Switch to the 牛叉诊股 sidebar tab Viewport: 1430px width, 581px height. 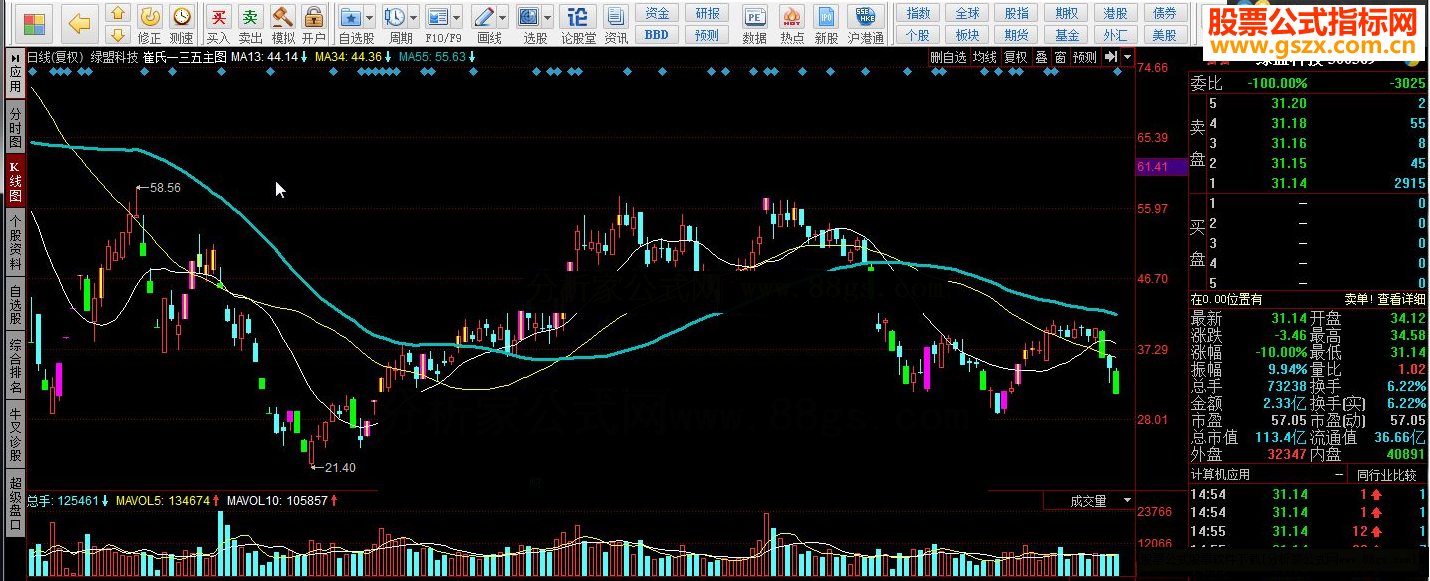tap(15, 436)
